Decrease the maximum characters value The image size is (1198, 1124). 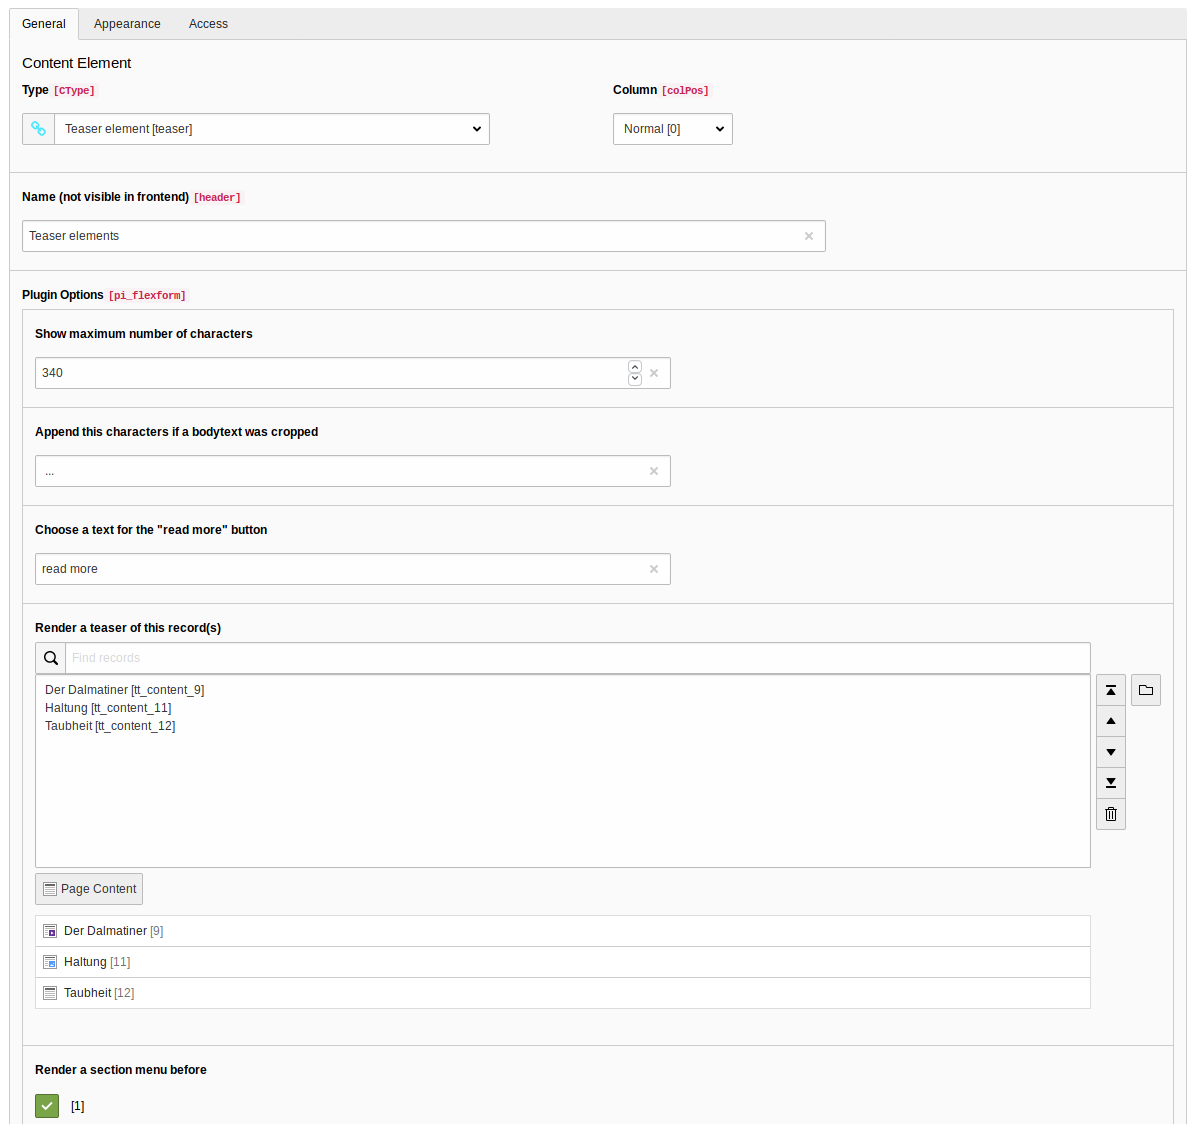[x=635, y=379]
